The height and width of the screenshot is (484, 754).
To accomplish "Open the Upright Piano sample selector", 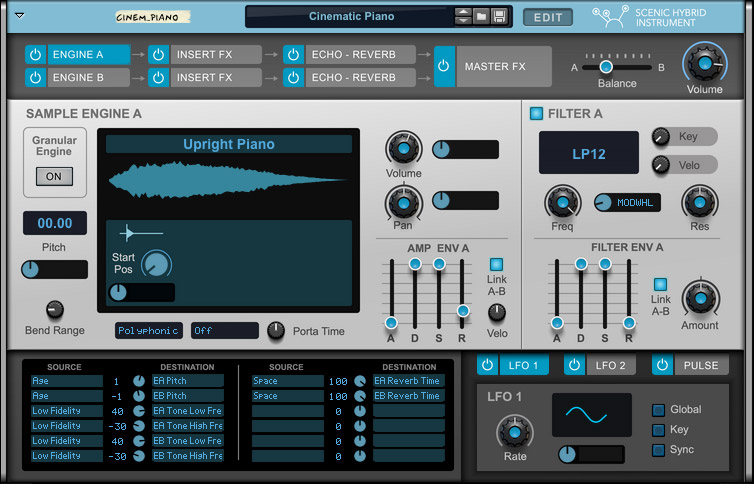I will (x=229, y=144).
